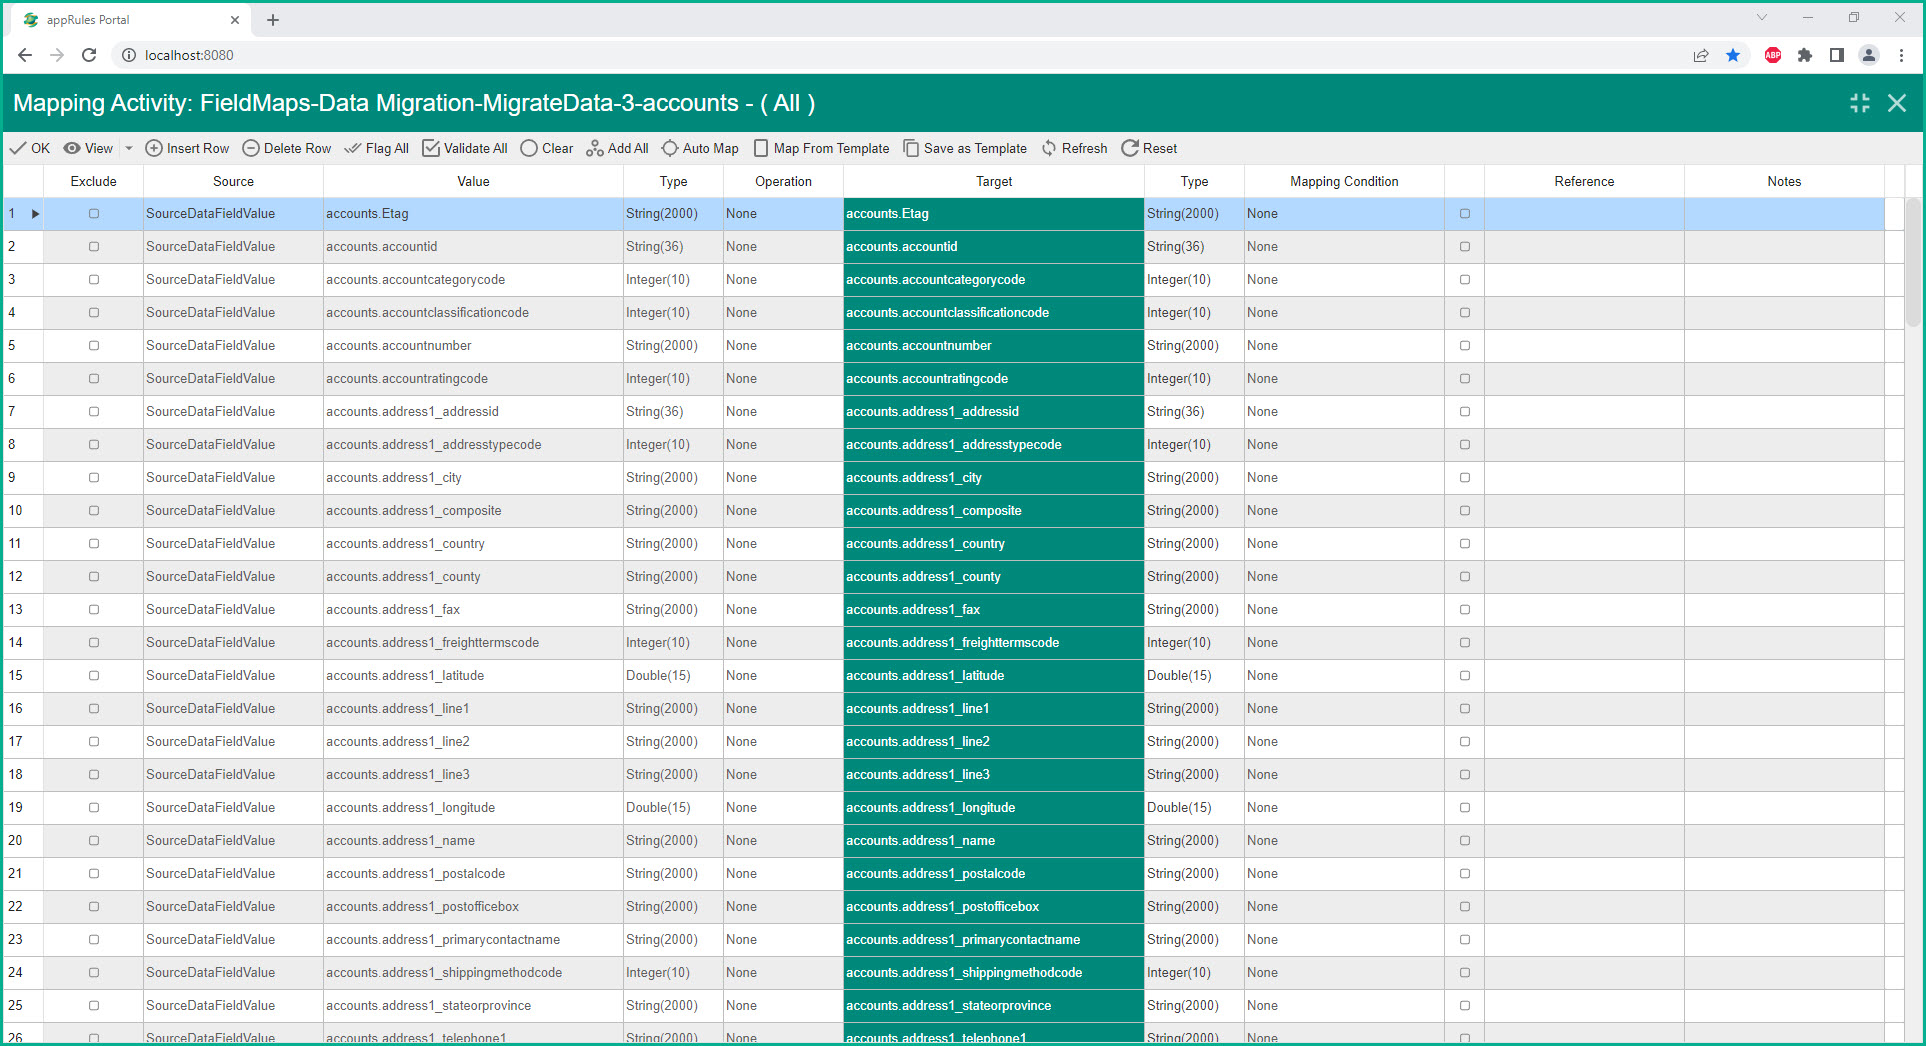
Task: Click the Add All nodes icon
Action: pyautogui.click(x=595, y=148)
